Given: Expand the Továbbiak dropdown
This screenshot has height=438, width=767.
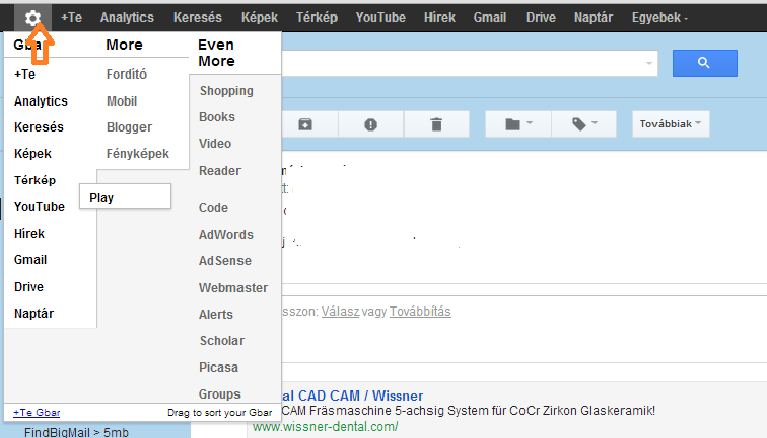Looking at the screenshot, I should tap(670, 124).
